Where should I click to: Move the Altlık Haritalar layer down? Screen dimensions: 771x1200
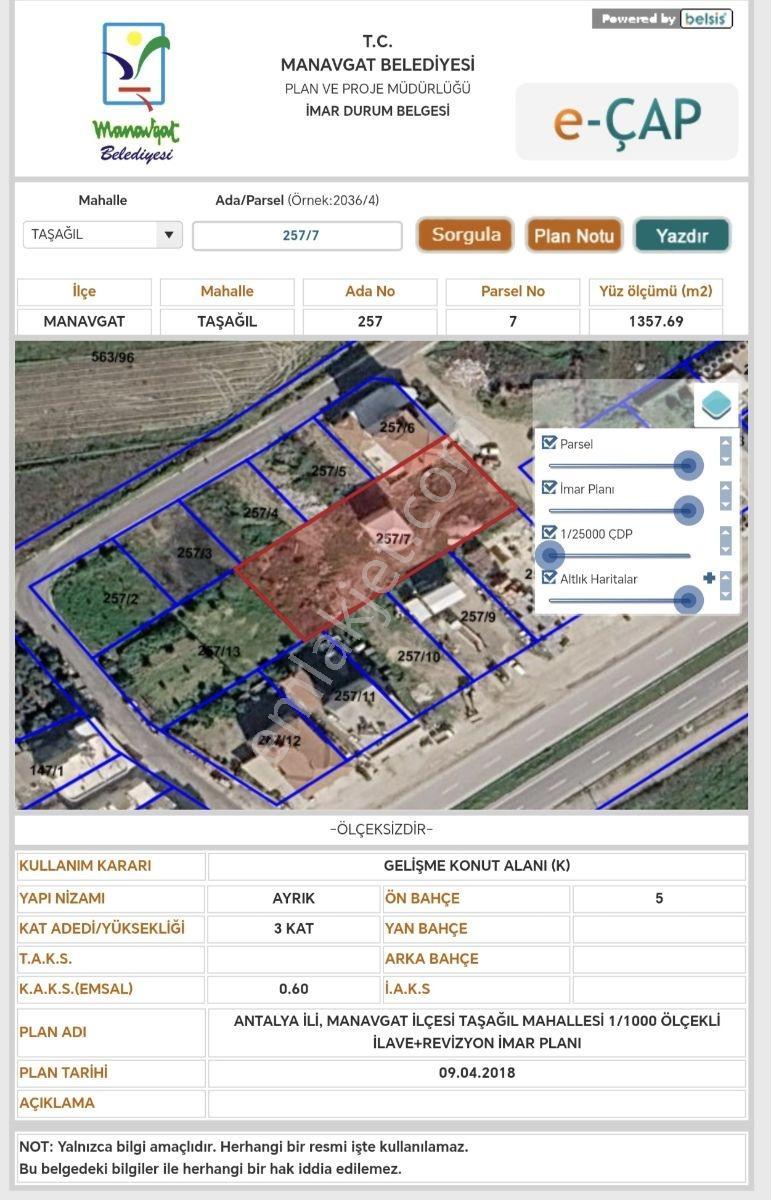click(726, 594)
